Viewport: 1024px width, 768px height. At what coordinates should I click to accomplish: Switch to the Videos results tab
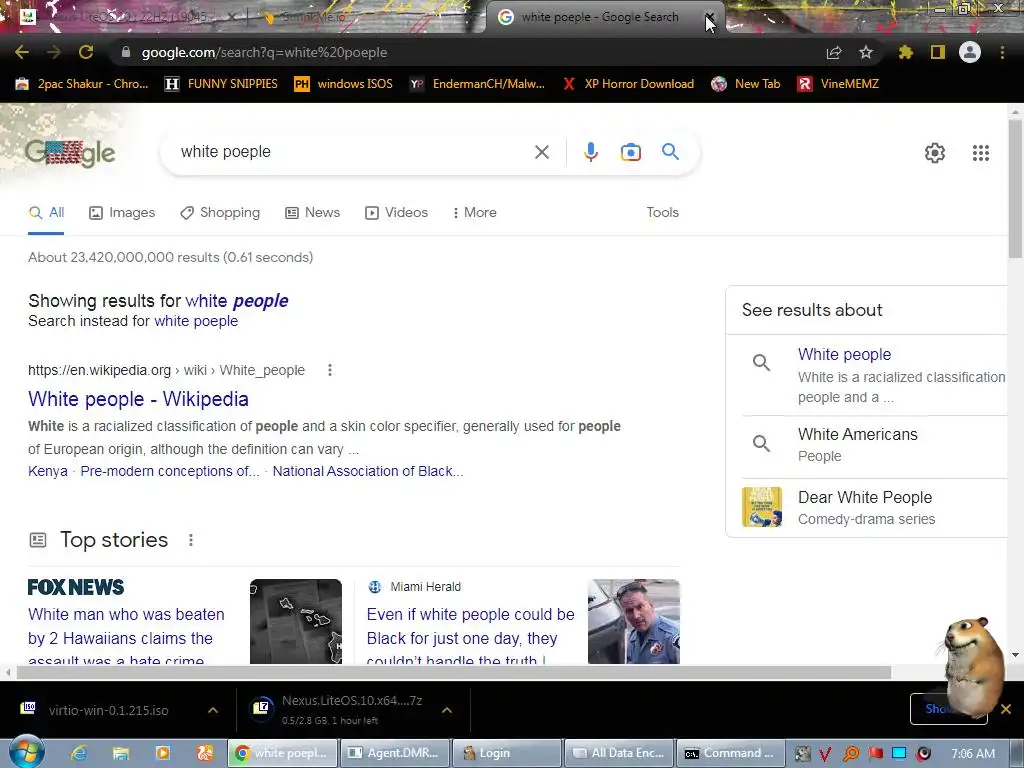(396, 213)
